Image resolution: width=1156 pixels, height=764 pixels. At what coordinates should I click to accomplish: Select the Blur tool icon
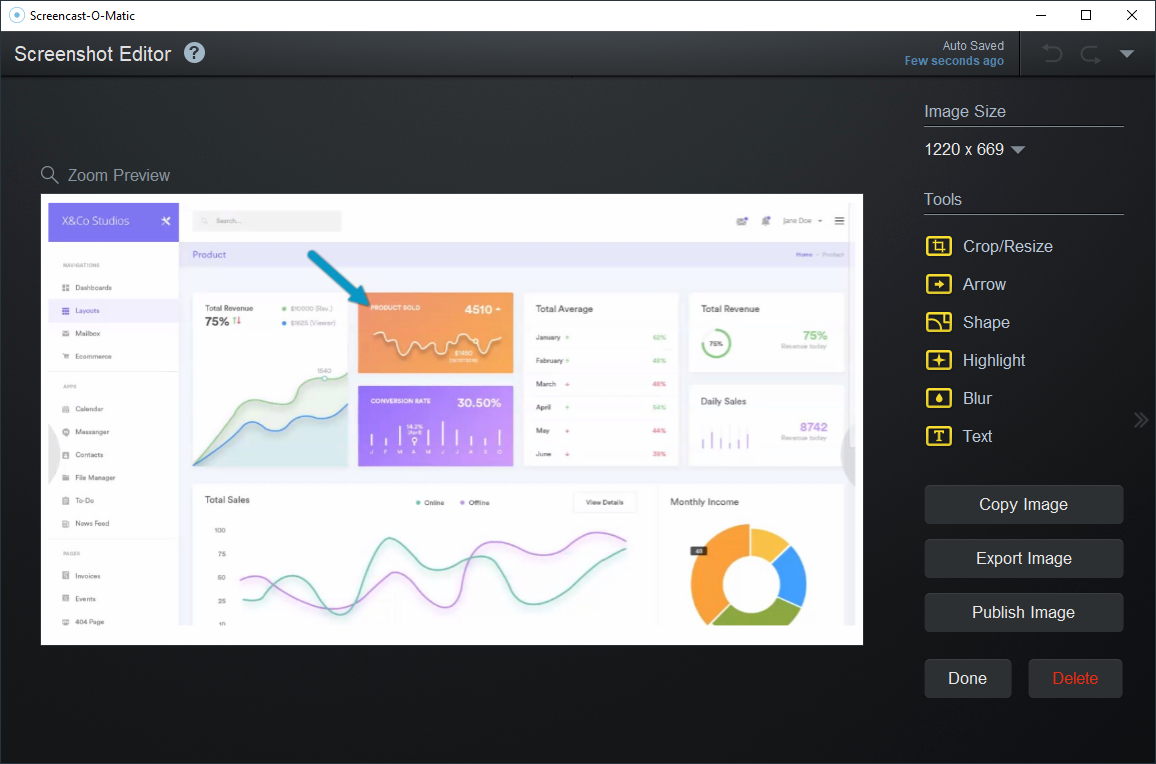pos(939,398)
